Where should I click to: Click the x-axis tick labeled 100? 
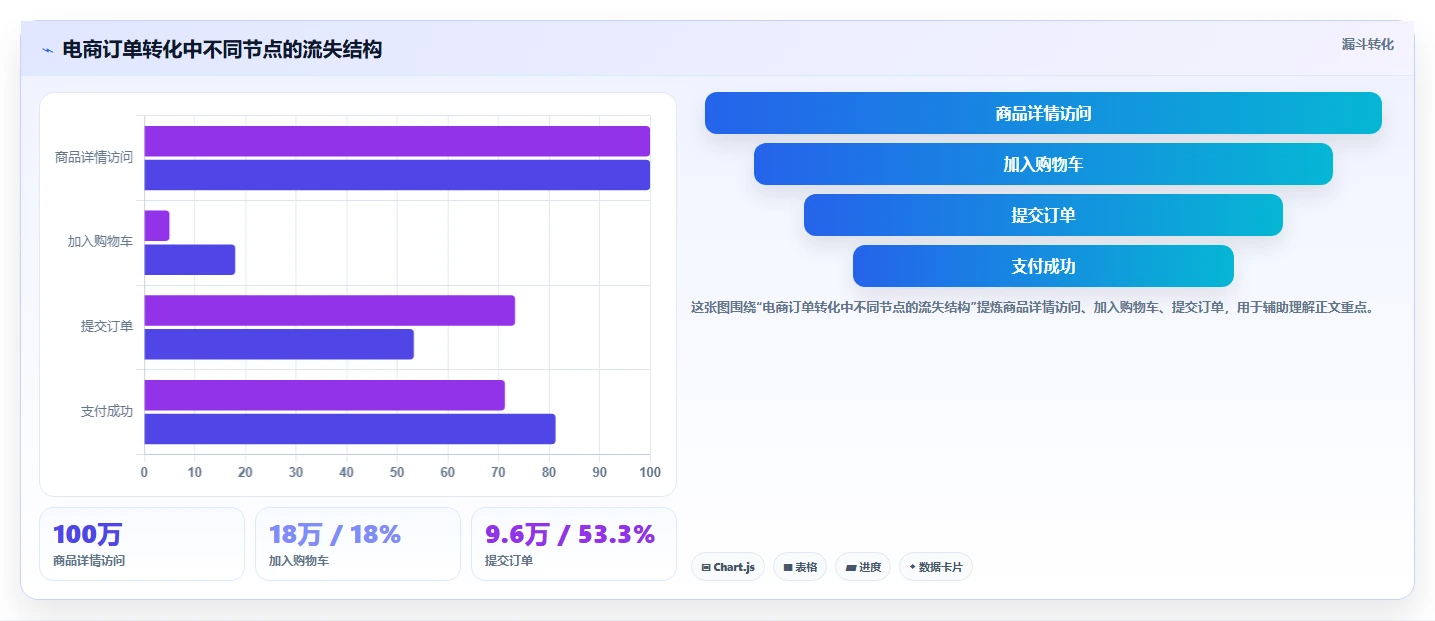[650, 472]
